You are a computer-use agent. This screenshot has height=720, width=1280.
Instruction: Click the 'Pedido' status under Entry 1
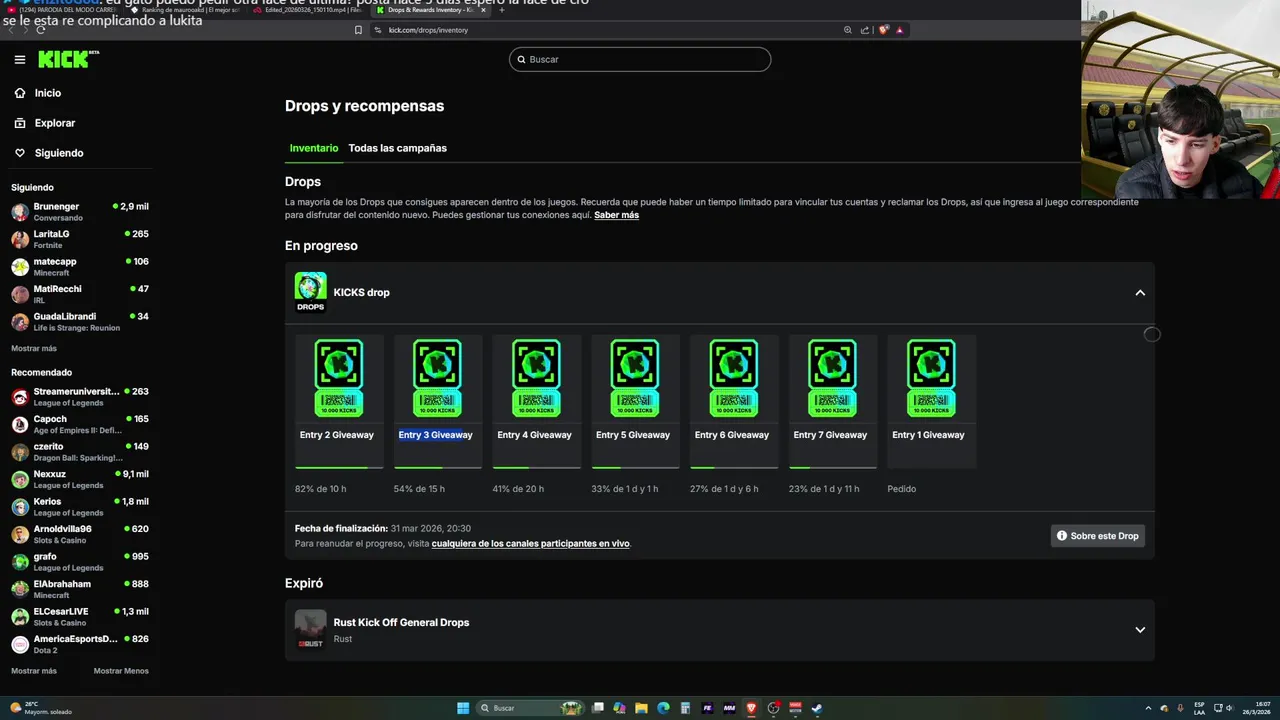(x=901, y=489)
